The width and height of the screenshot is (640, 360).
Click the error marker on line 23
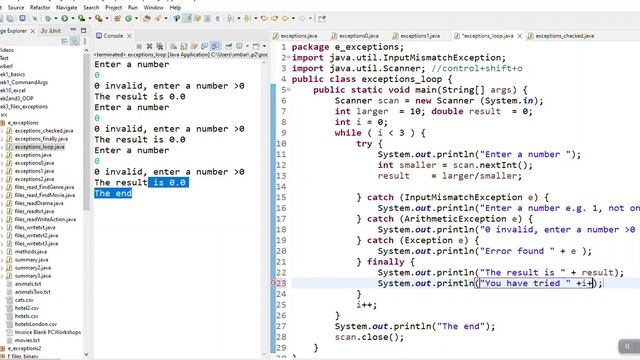tap(273, 283)
